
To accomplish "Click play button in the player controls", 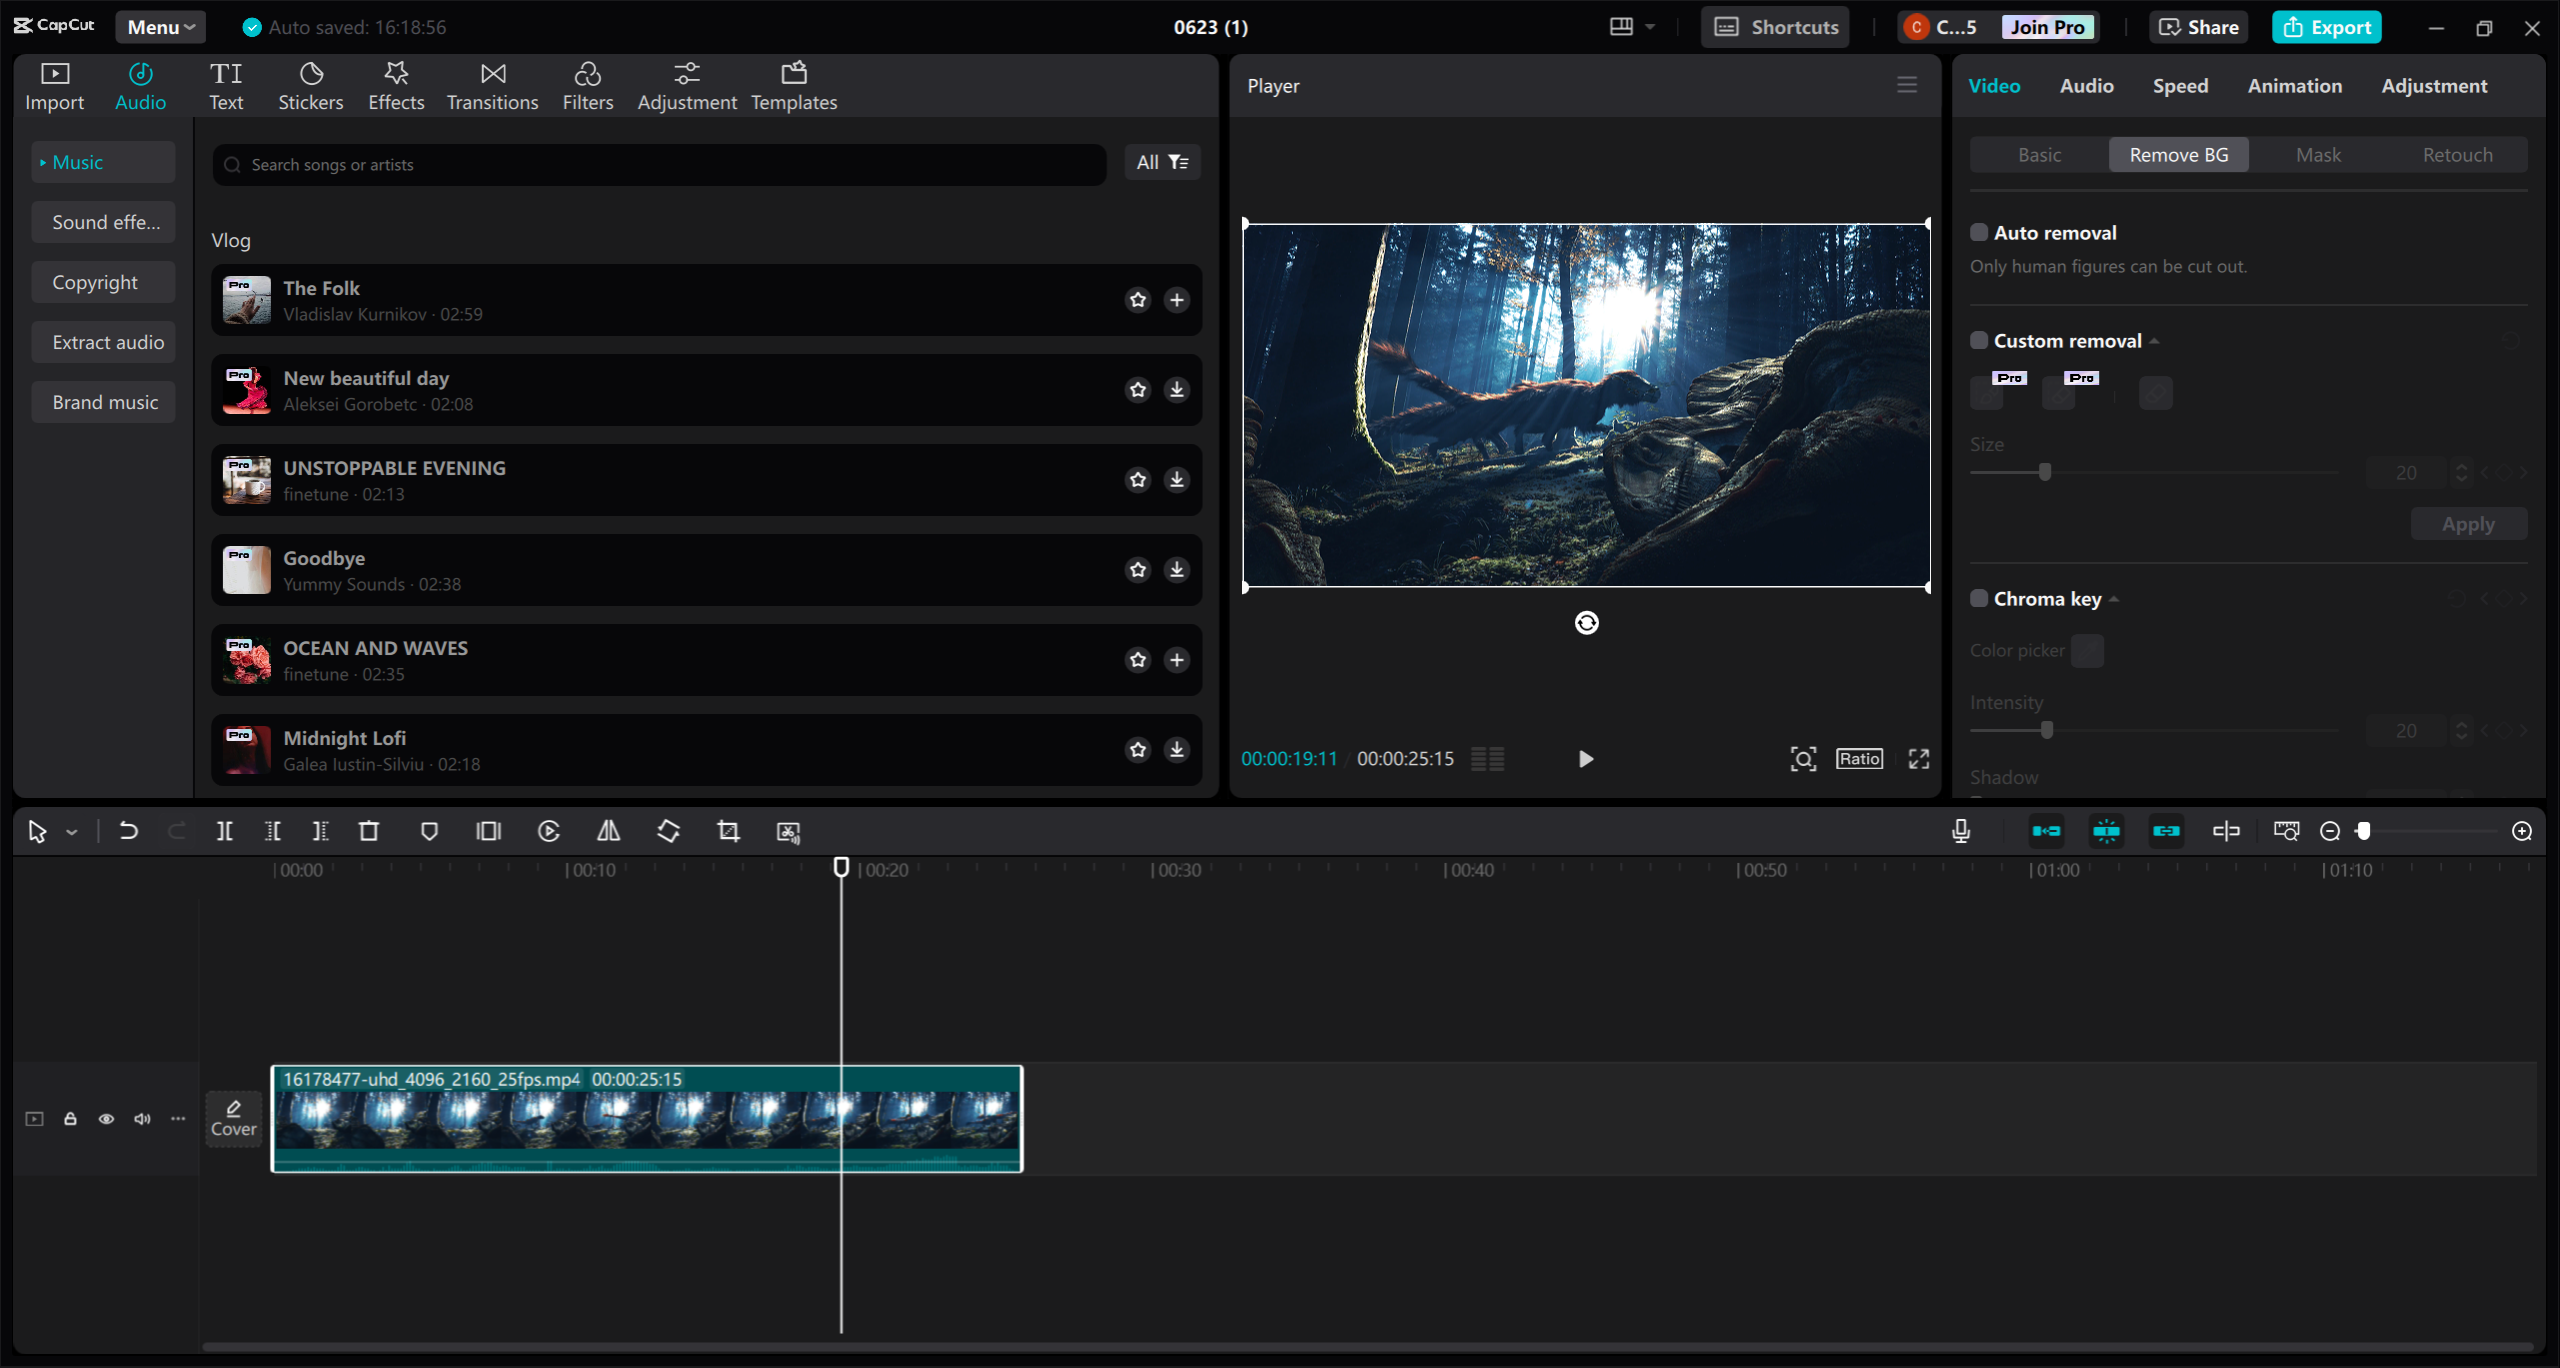I will [1585, 758].
